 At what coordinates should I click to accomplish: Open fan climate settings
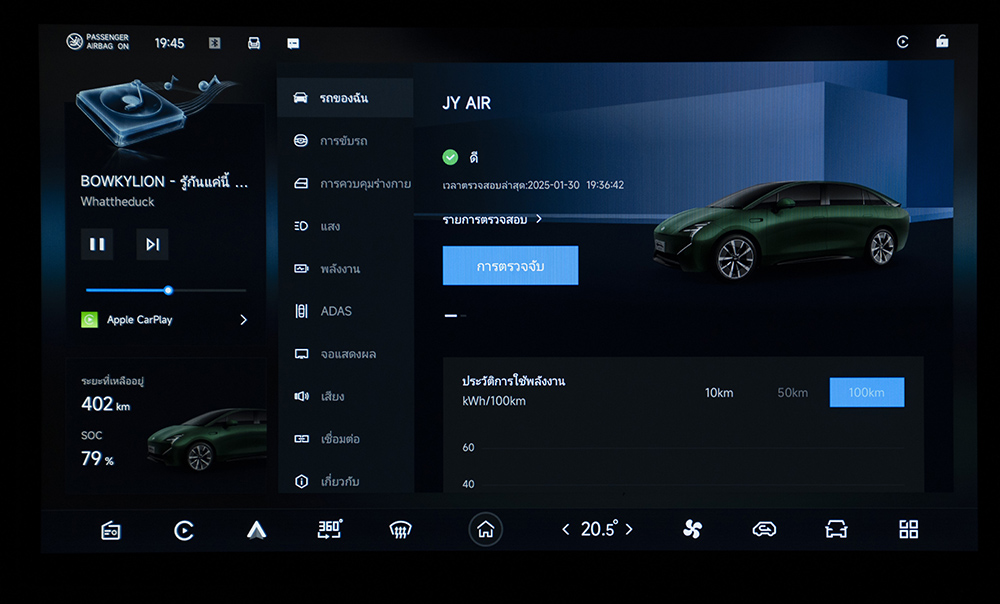(692, 530)
